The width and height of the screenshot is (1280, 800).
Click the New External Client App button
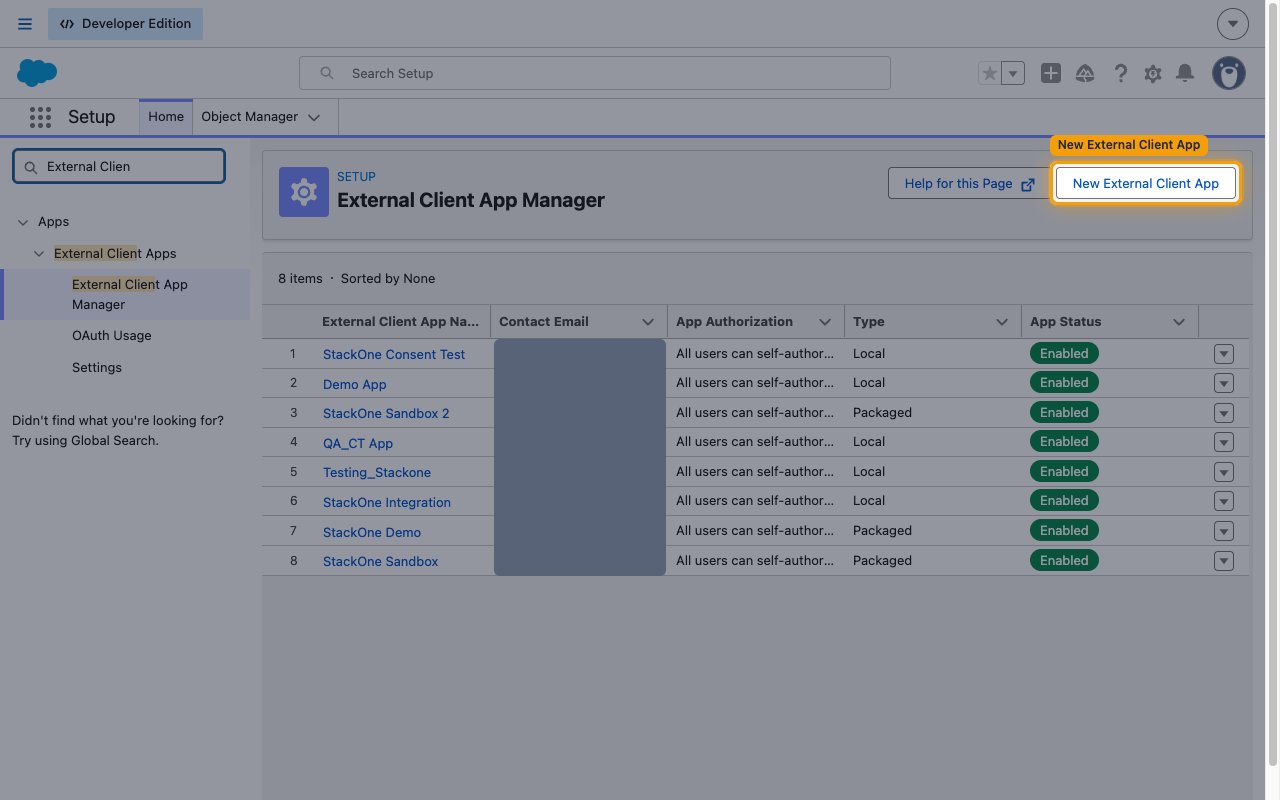(x=1146, y=184)
